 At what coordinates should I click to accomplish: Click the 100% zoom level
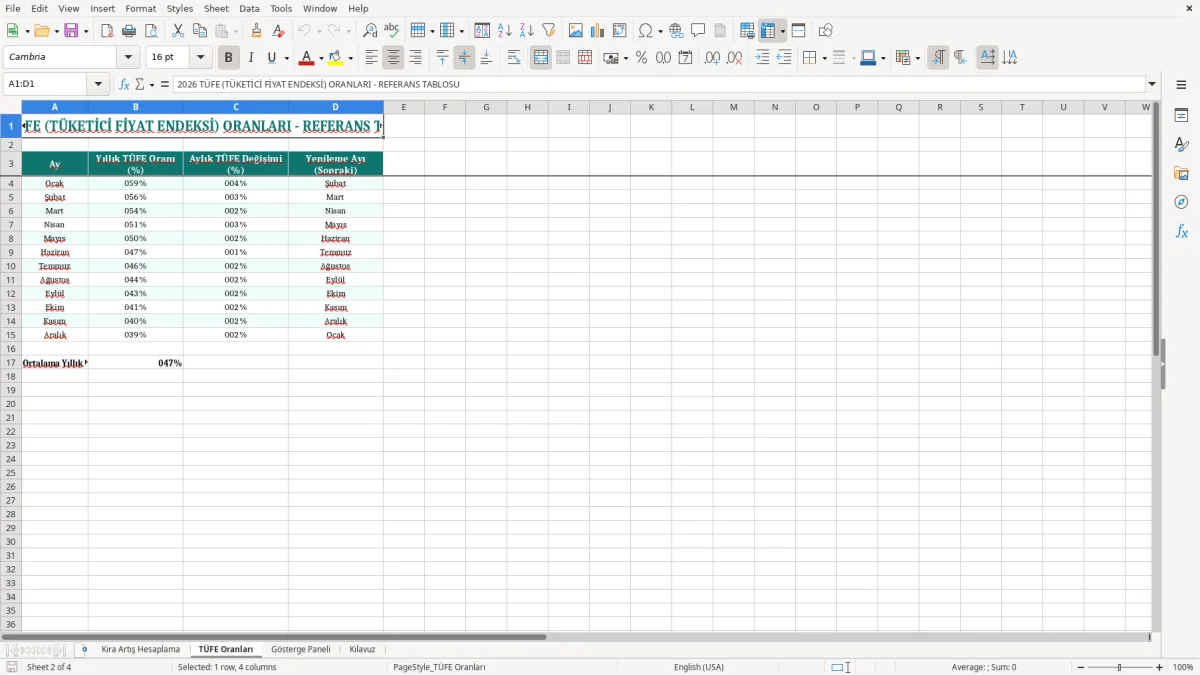1183,667
